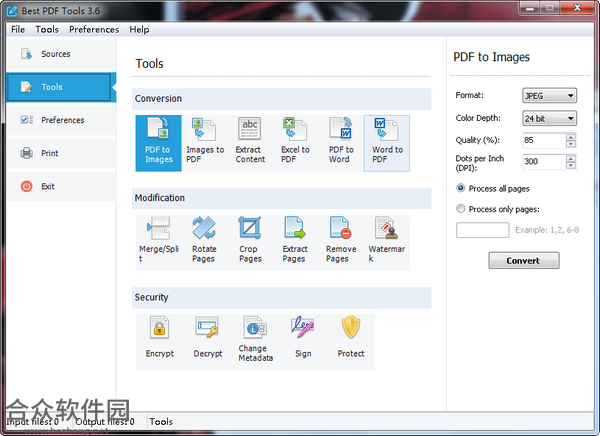Screen dimensions: 600x436
Task: Open Preferences from the sidebar
Action: tap(61, 120)
